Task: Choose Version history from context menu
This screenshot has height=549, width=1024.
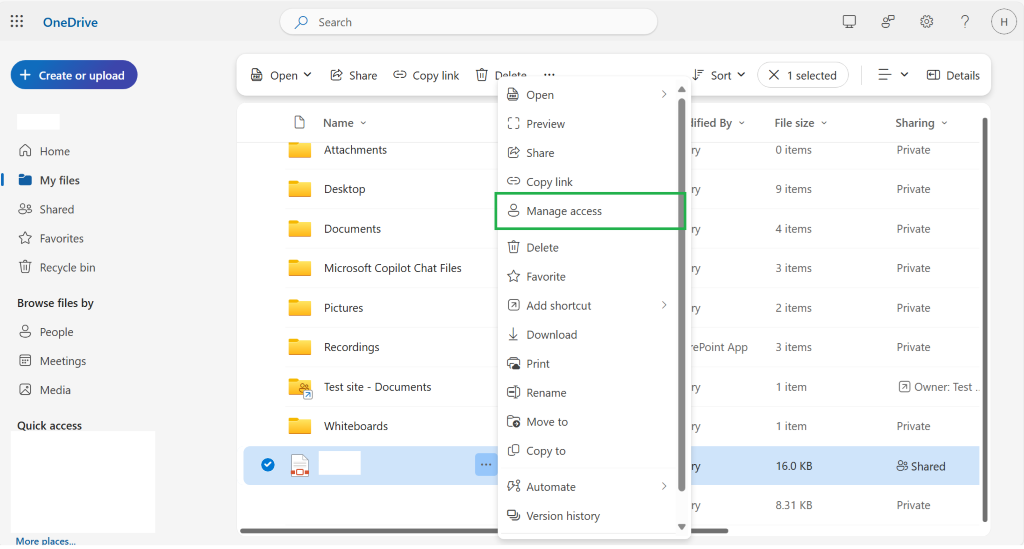Action: [588, 516]
